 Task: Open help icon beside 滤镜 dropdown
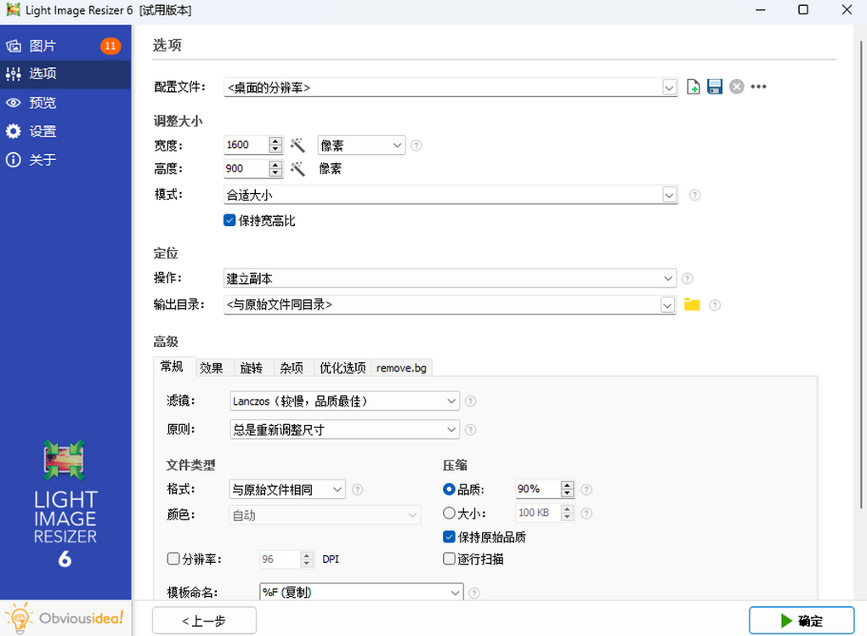[471, 401]
